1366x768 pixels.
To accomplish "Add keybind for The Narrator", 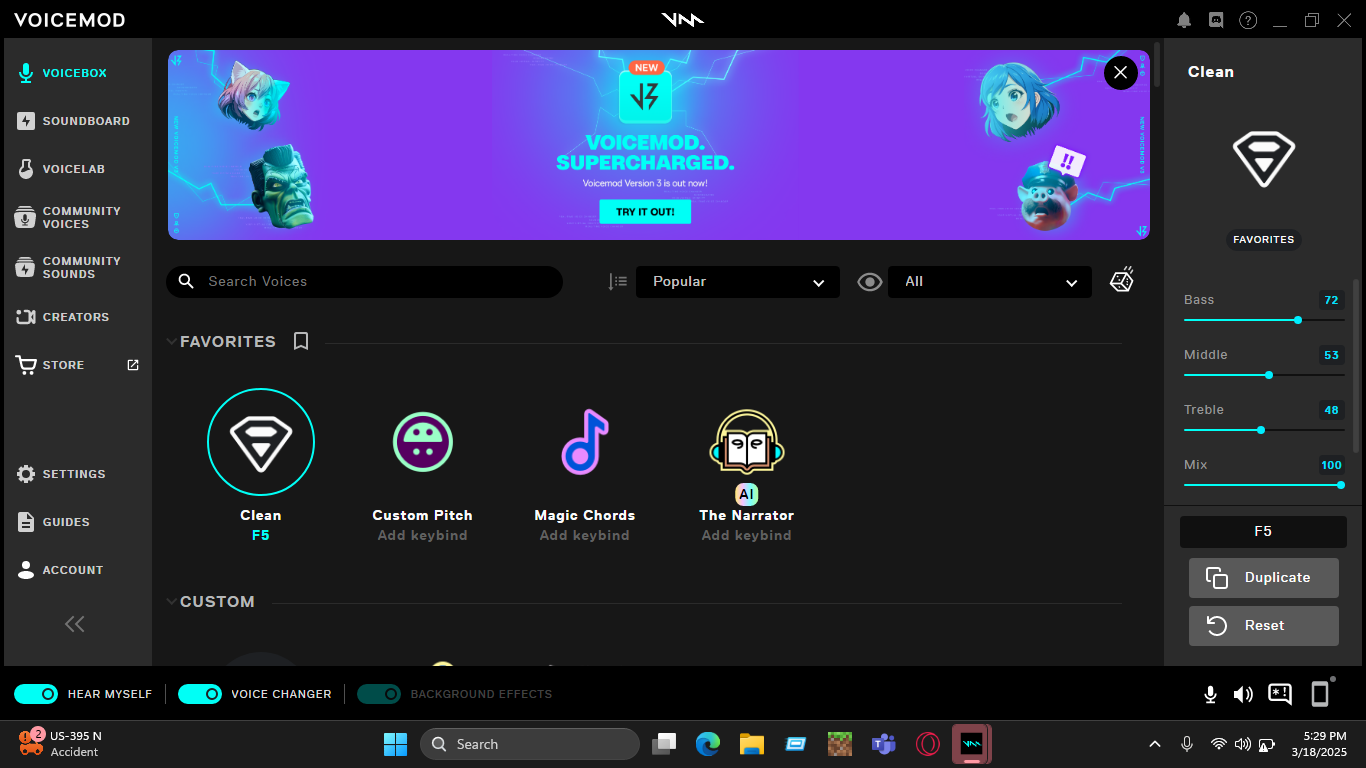I will tap(747, 536).
